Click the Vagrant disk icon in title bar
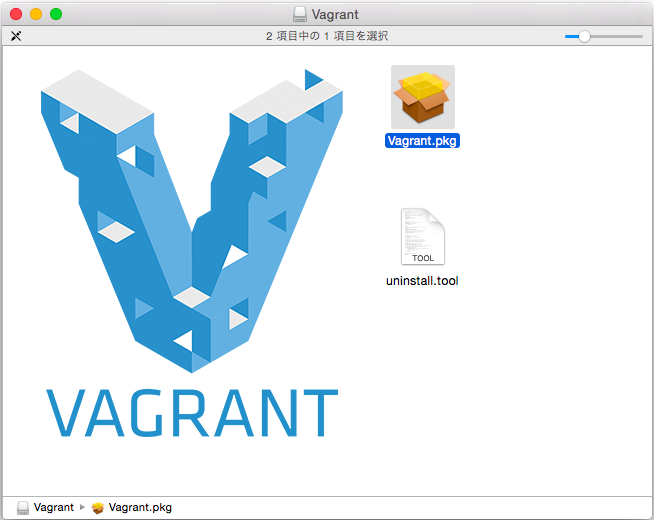The width and height of the screenshot is (654, 520). pos(299,15)
